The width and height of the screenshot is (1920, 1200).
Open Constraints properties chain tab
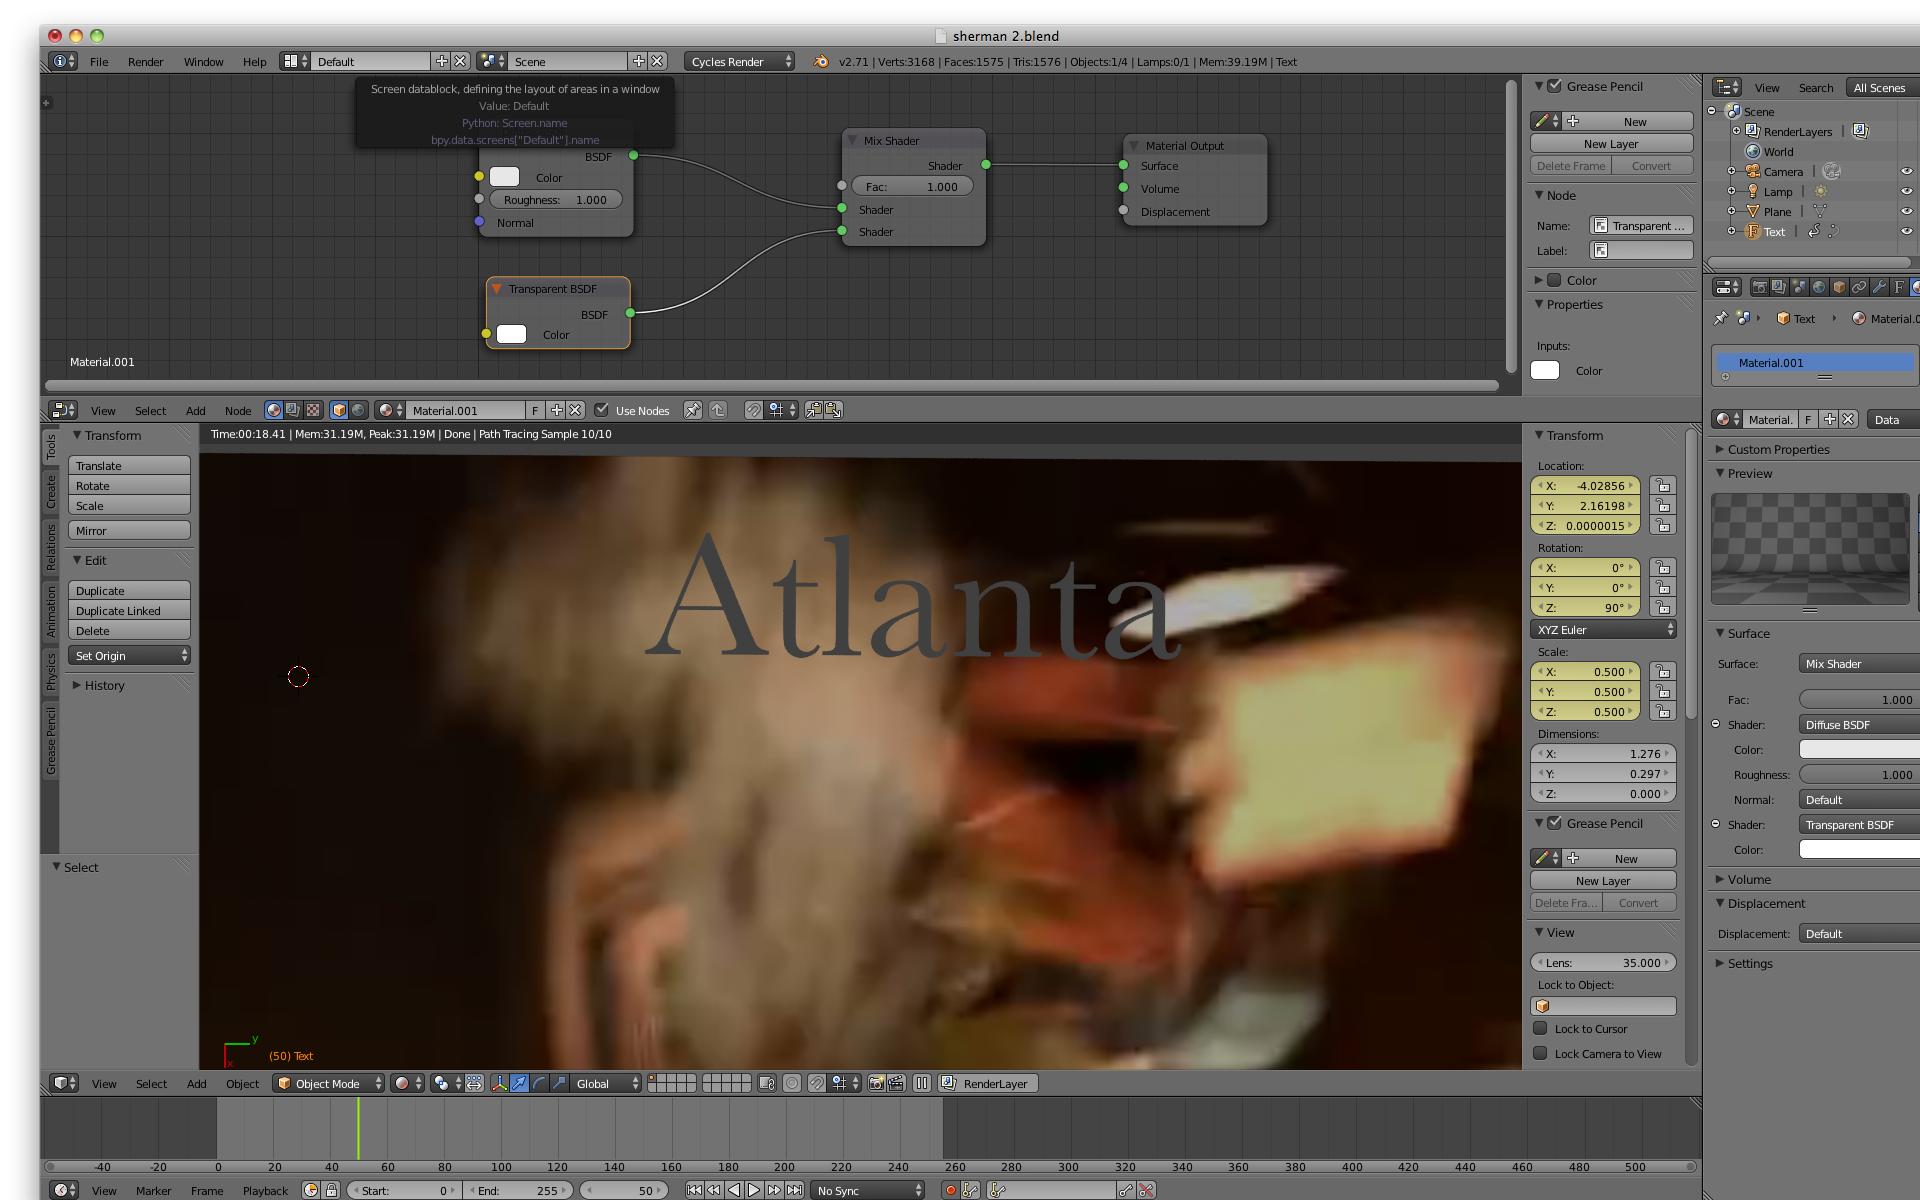pos(1859,287)
